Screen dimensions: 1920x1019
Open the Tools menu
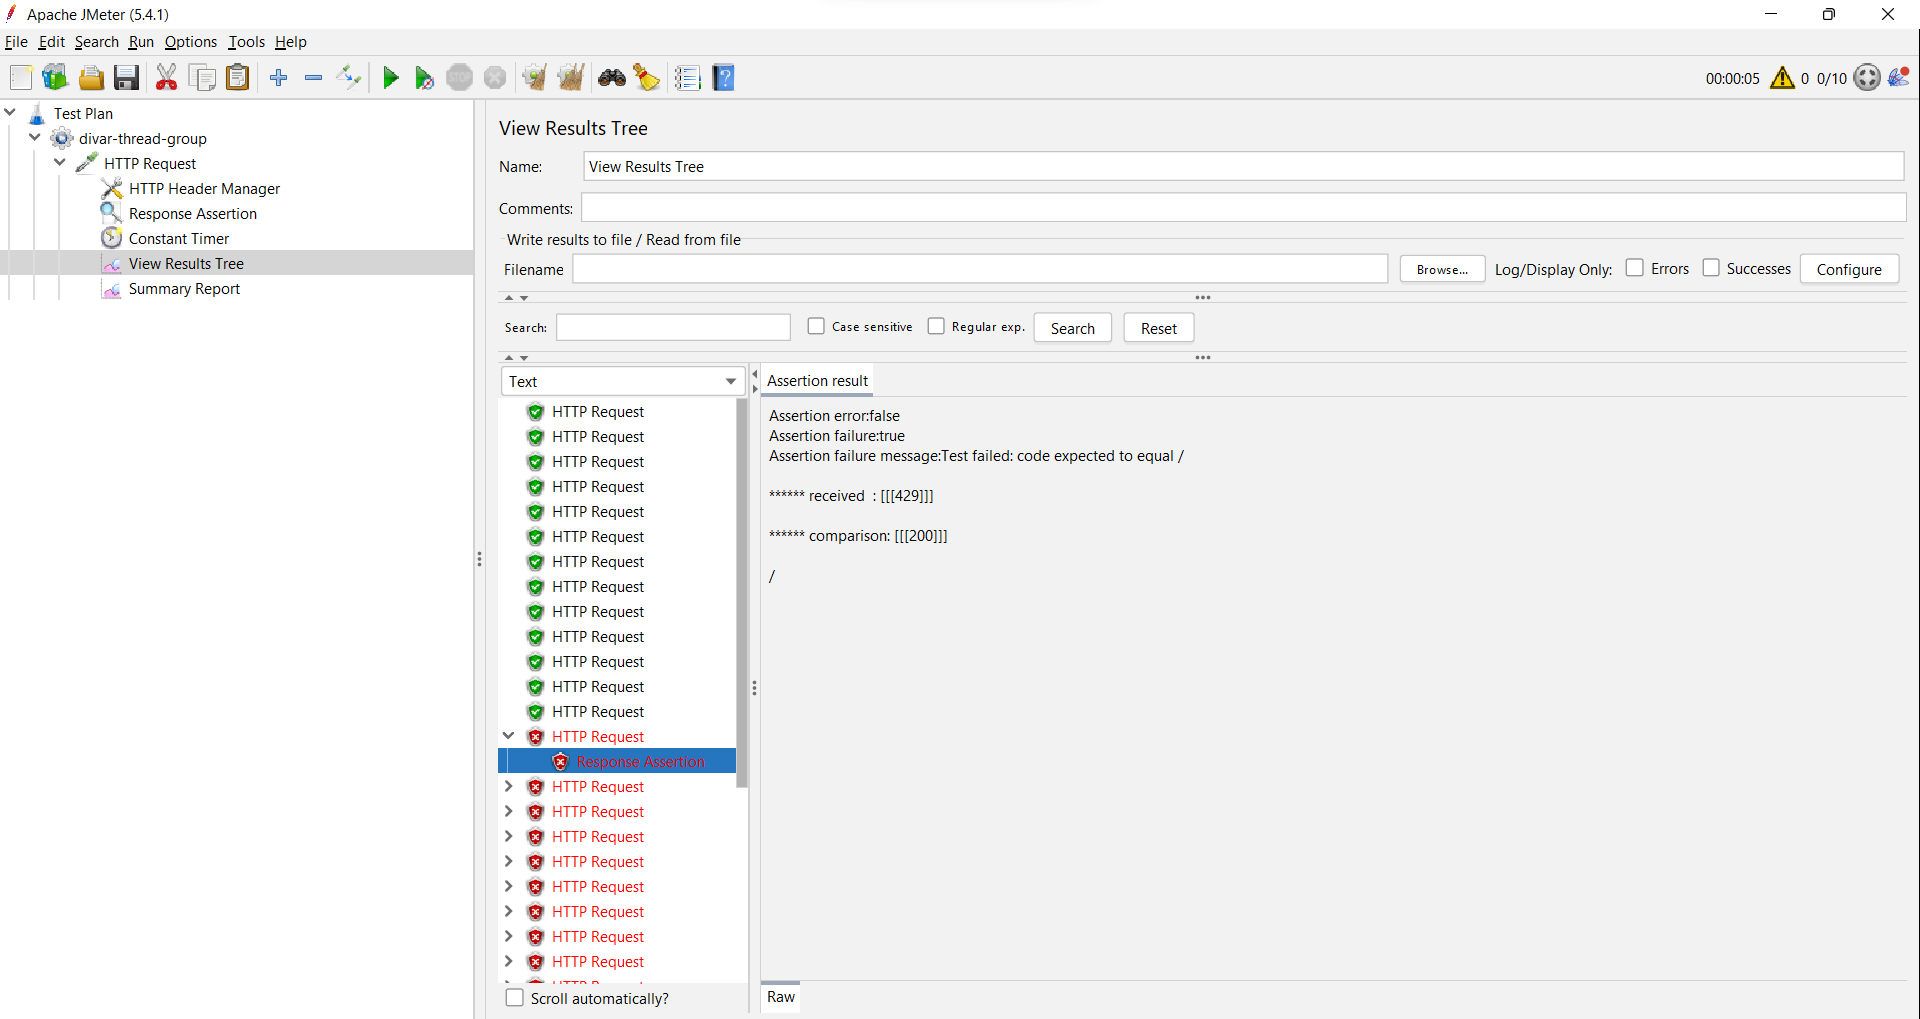(246, 42)
